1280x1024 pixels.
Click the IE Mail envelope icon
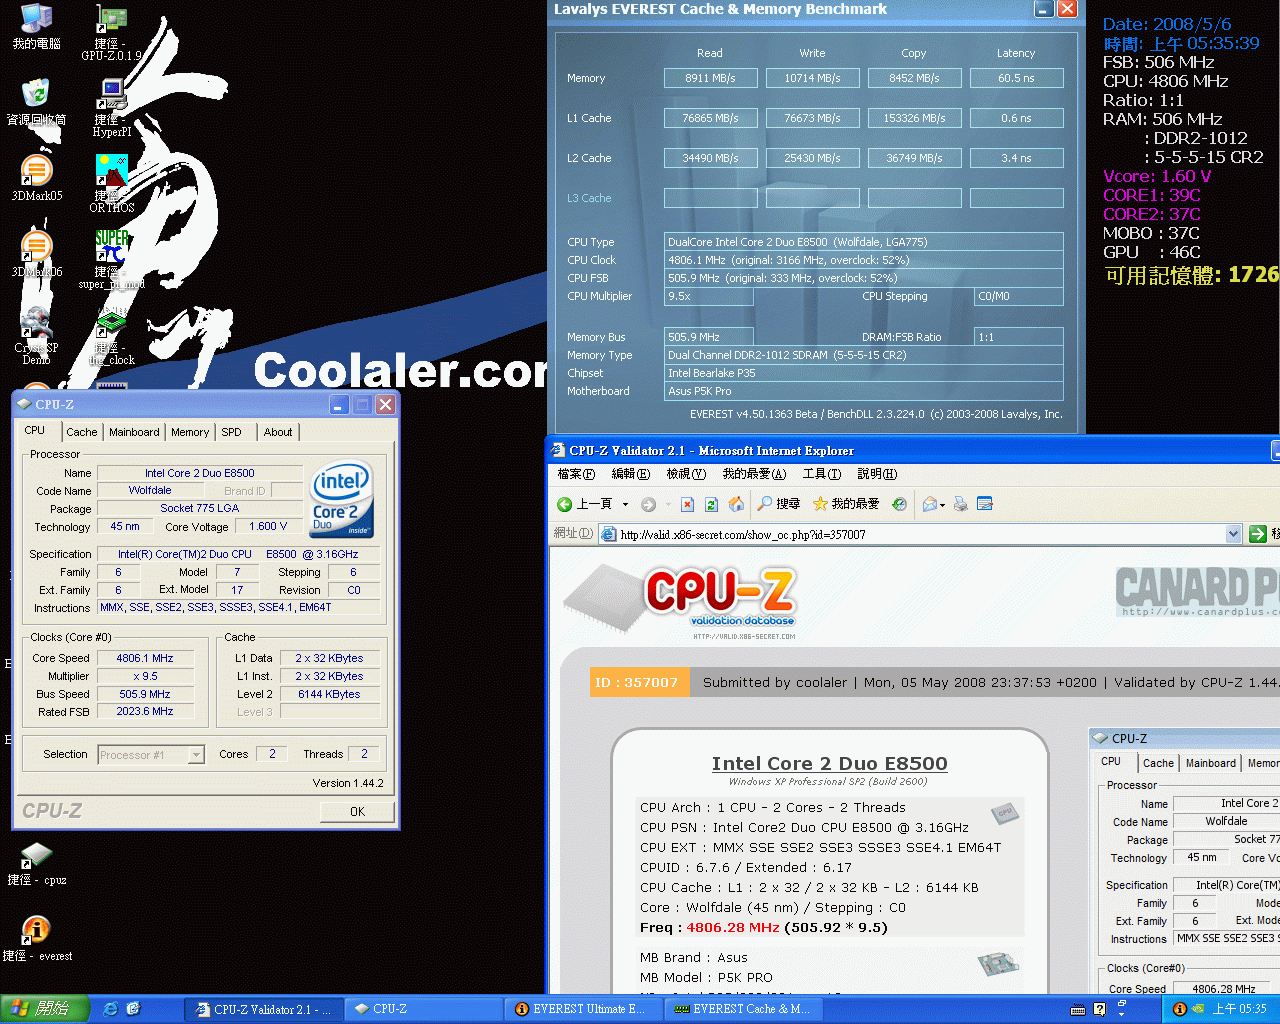pos(929,504)
